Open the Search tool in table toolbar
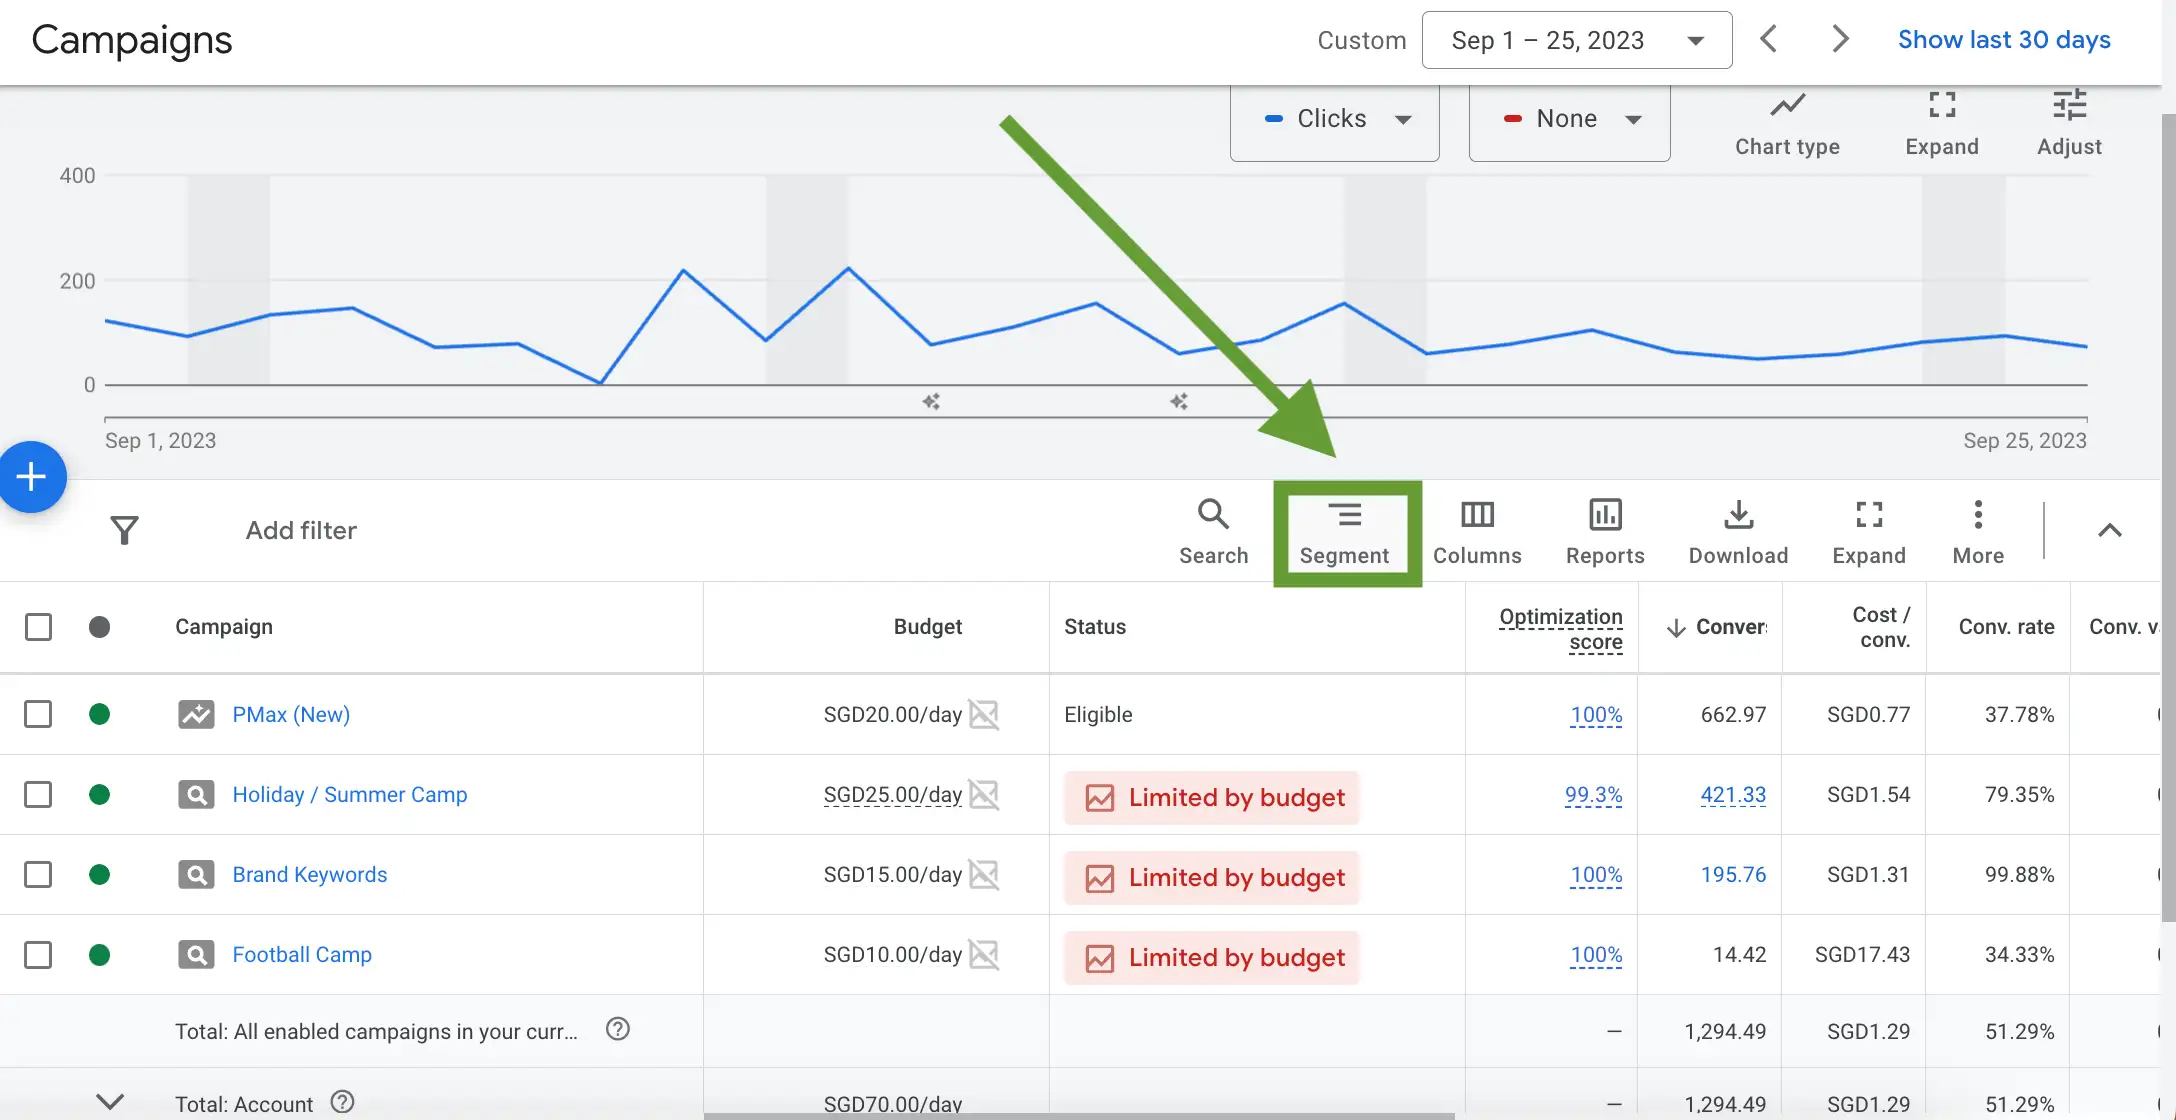Viewport: 2176px width, 1120px height. click(1213, 532)
